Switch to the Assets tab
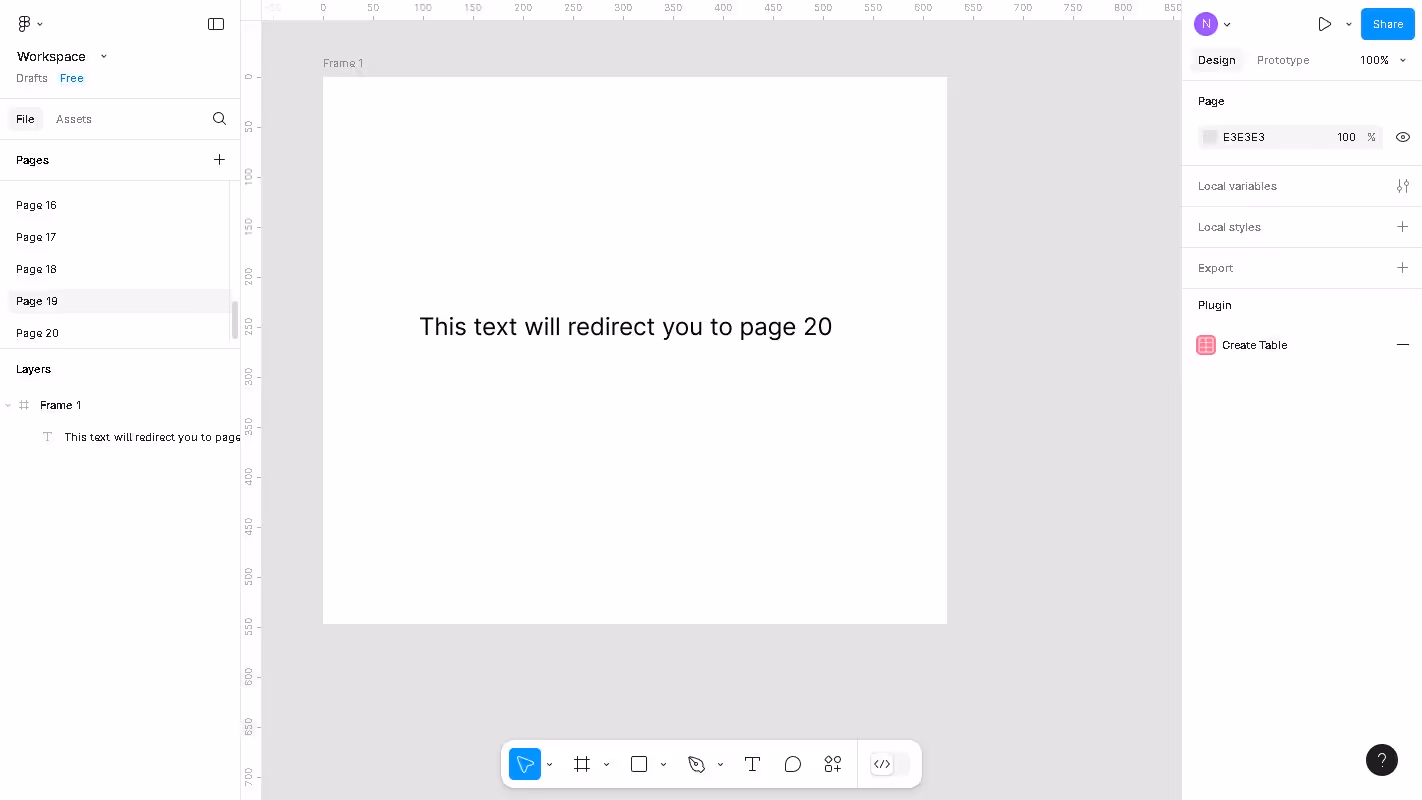 pyautogui.click(x=74, y=119)
